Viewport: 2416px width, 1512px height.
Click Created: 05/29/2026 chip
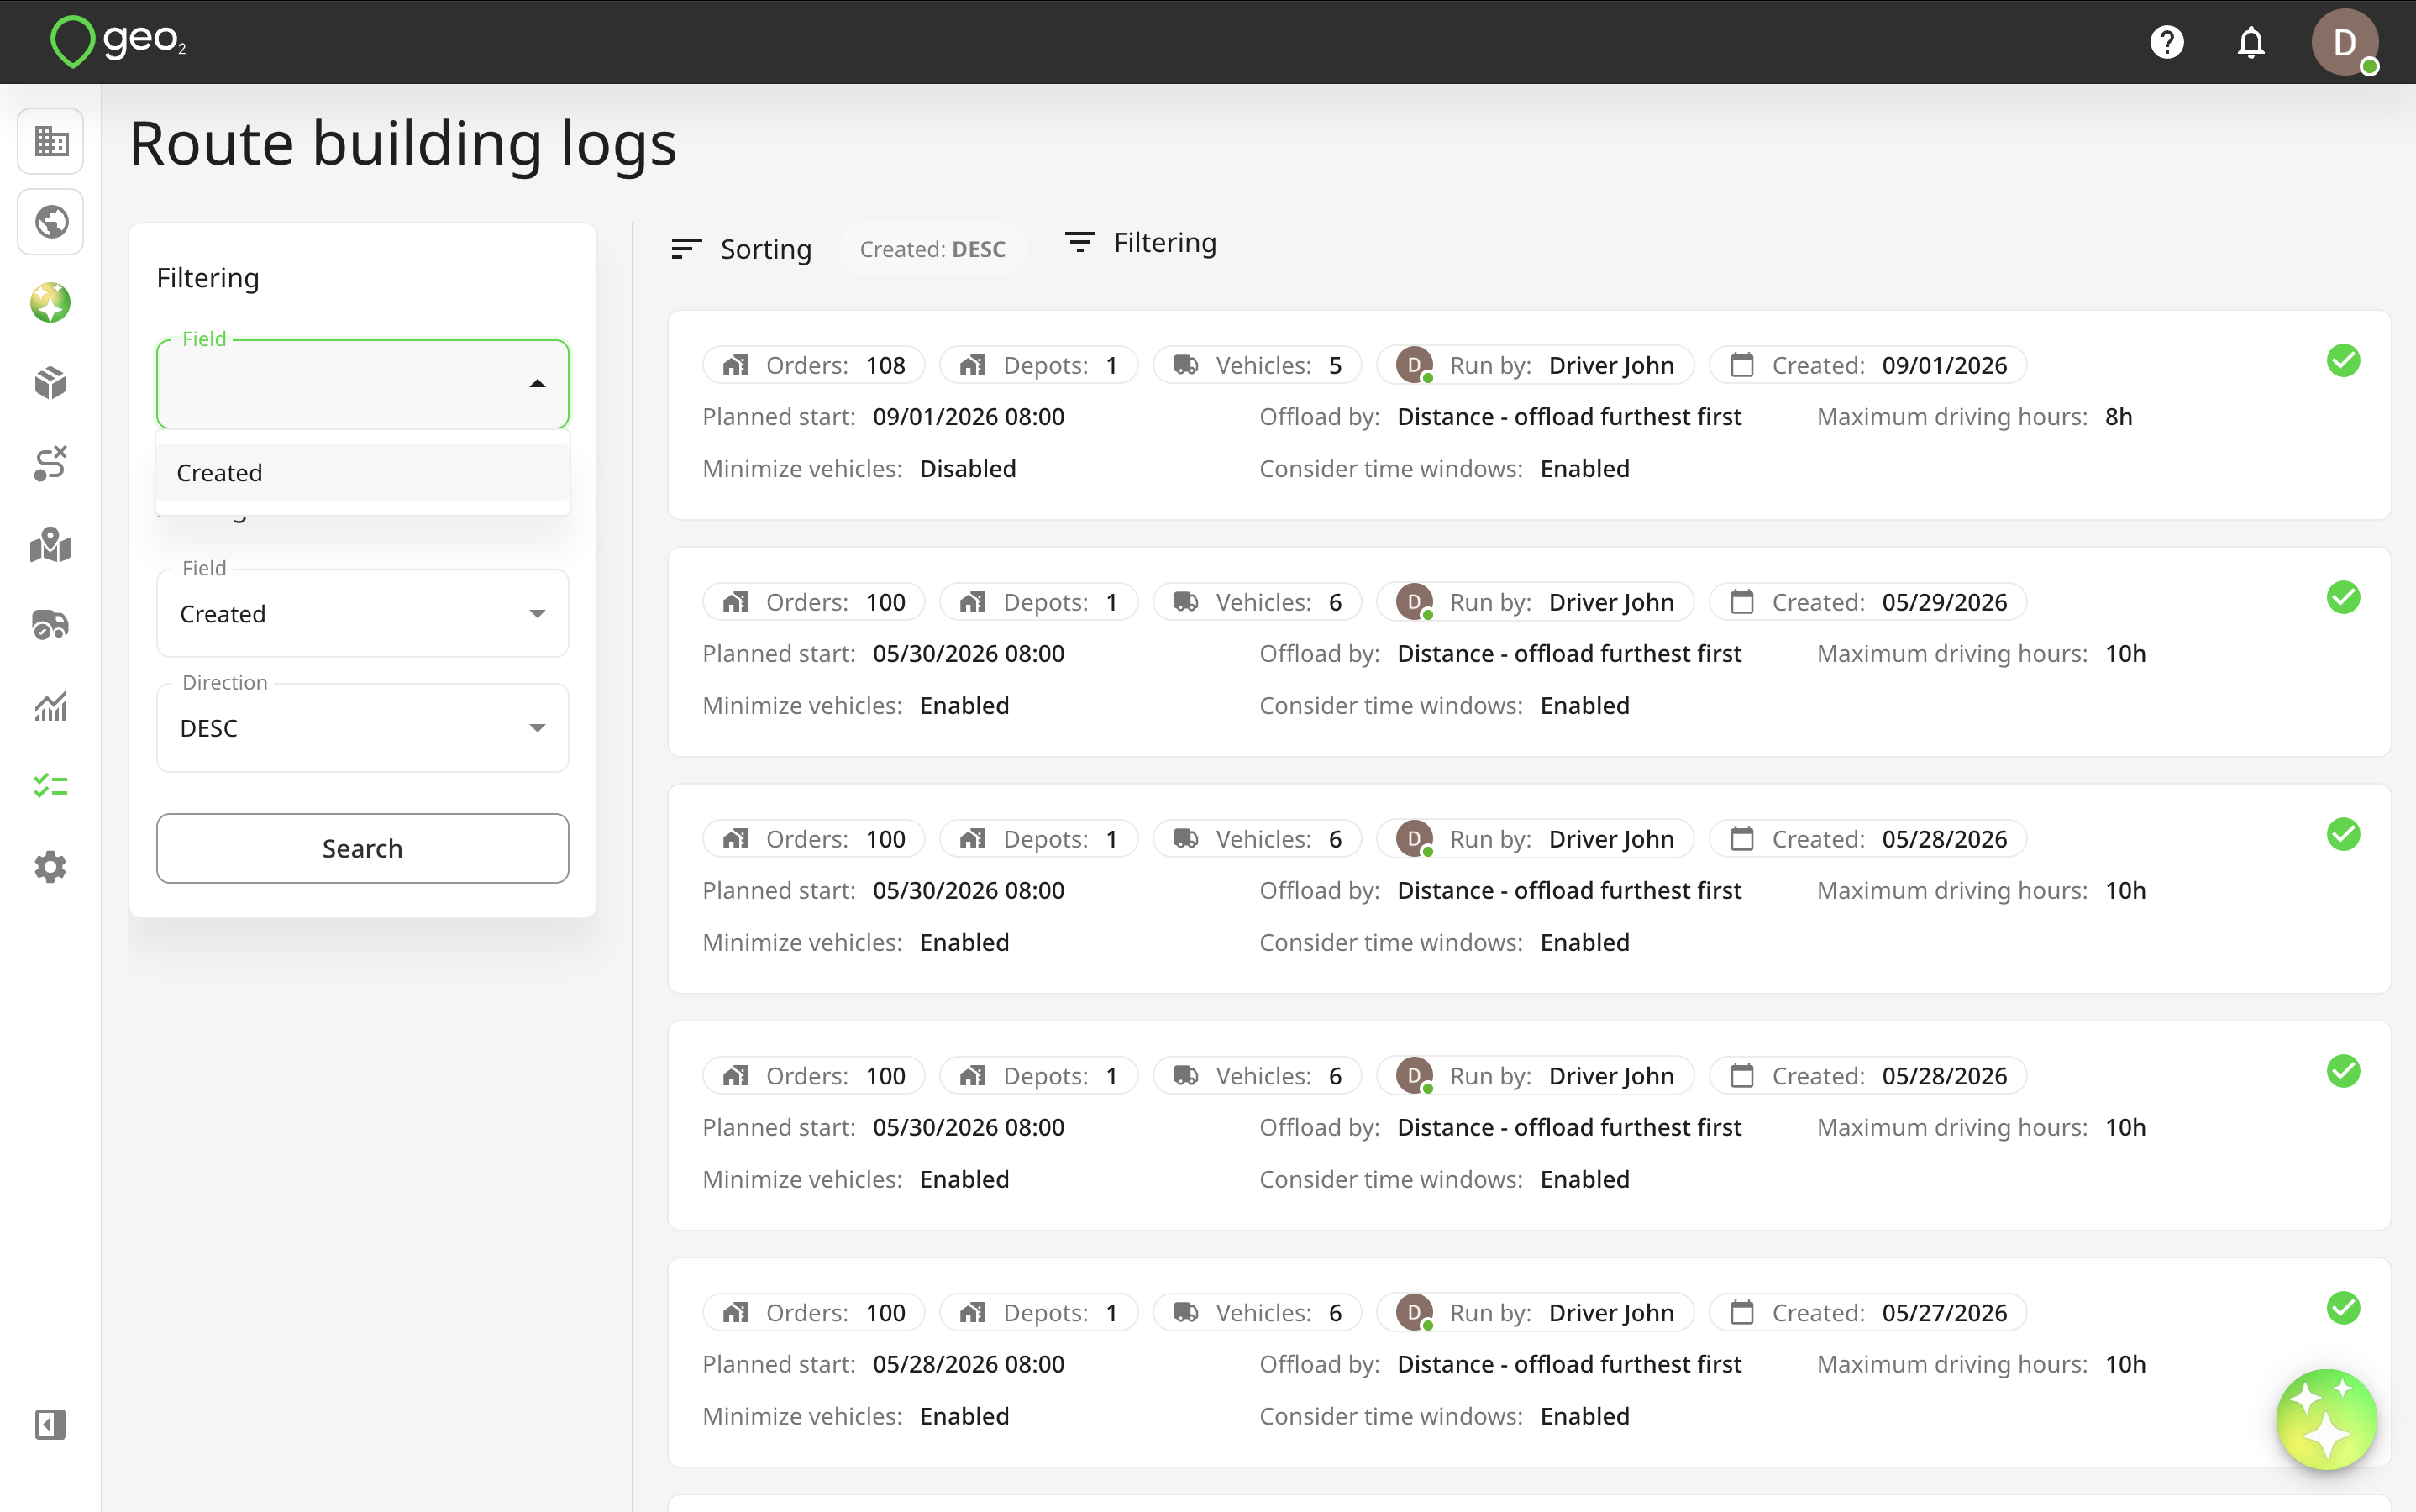1868,602
